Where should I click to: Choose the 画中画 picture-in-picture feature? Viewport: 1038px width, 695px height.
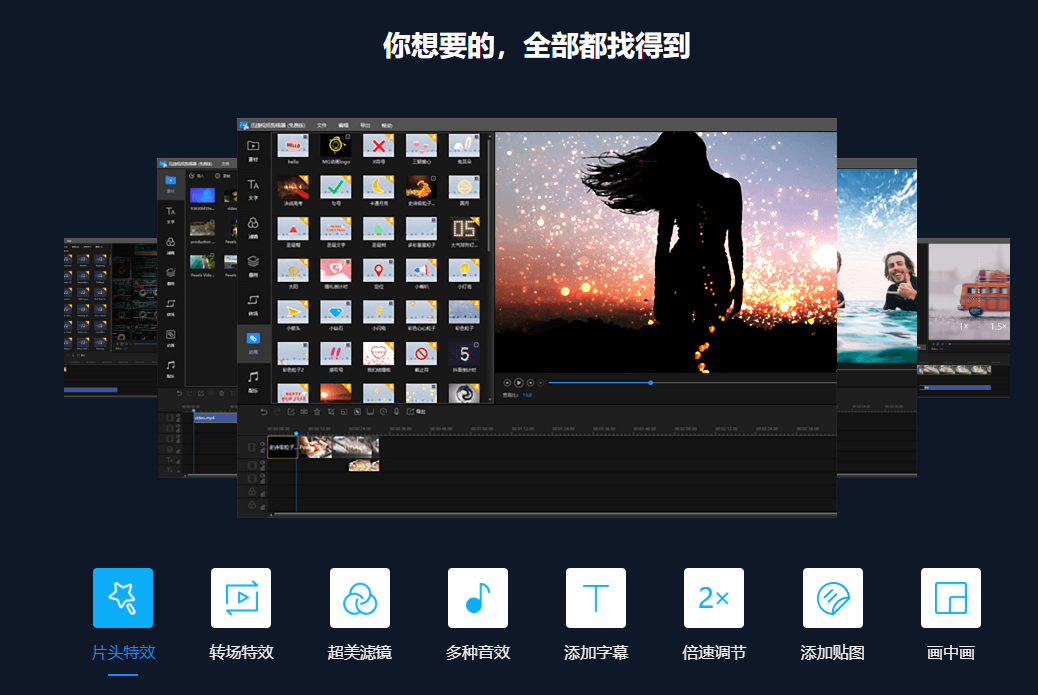pos(951,615)
